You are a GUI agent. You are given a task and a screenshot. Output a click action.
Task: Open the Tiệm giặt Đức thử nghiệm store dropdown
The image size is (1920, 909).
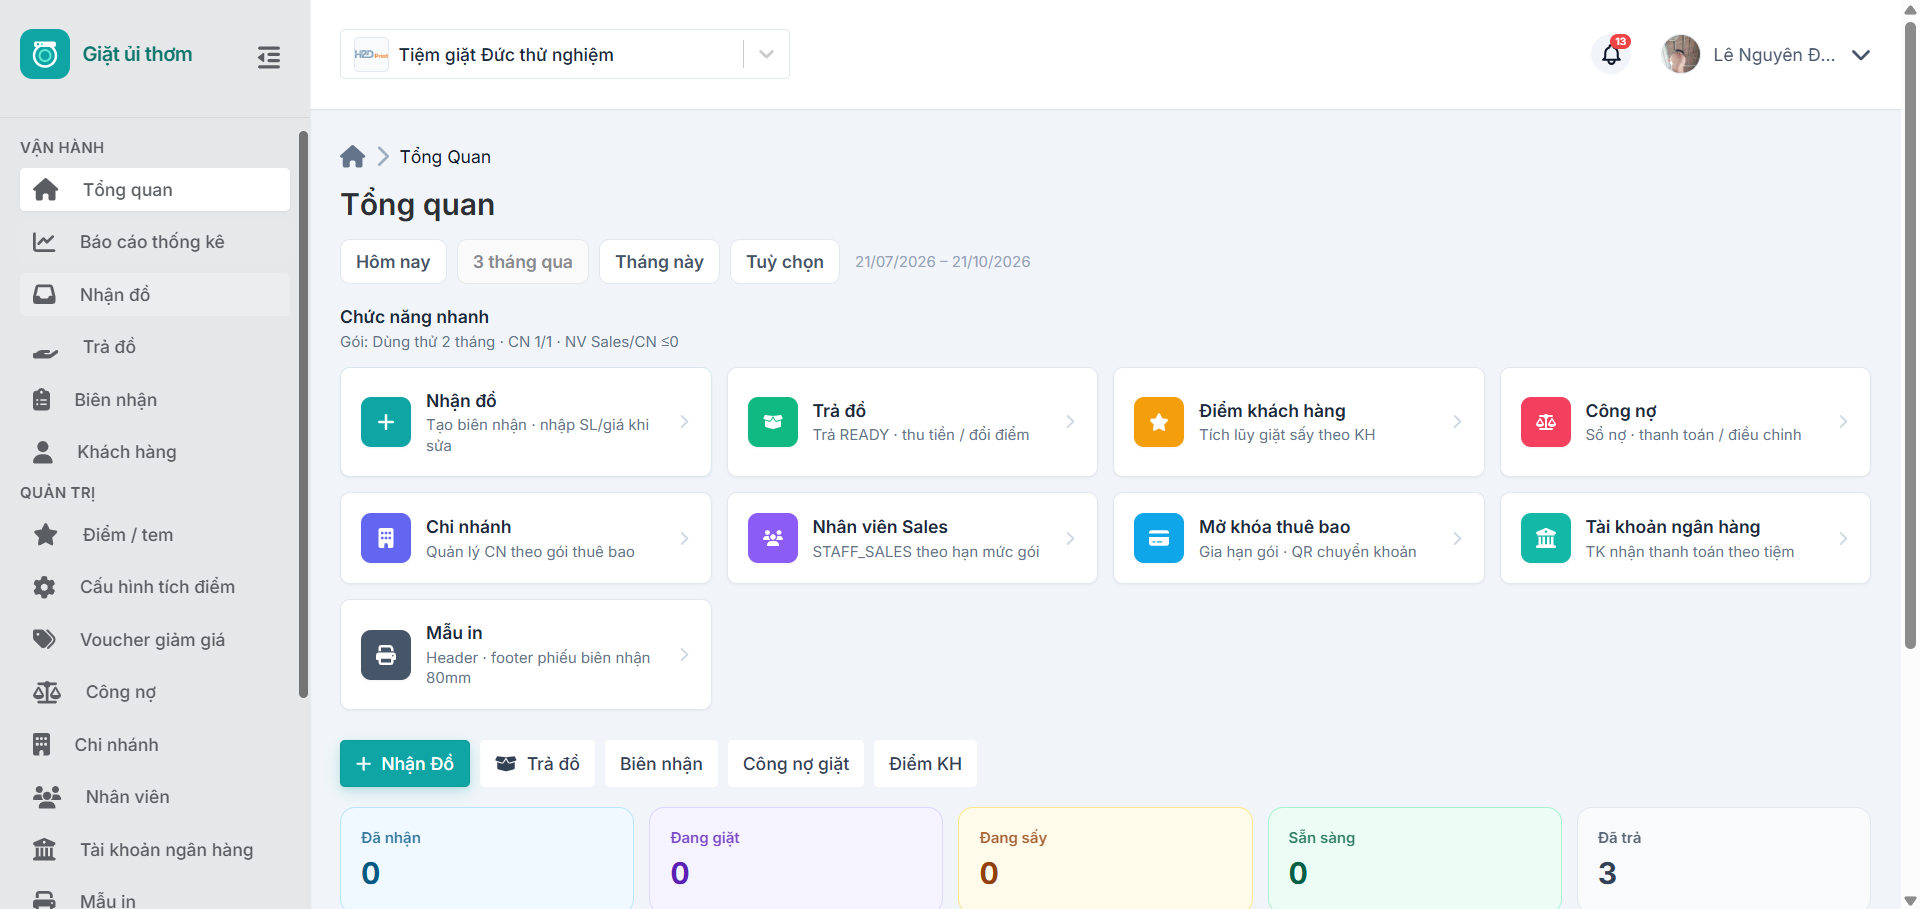click(565, 54)
